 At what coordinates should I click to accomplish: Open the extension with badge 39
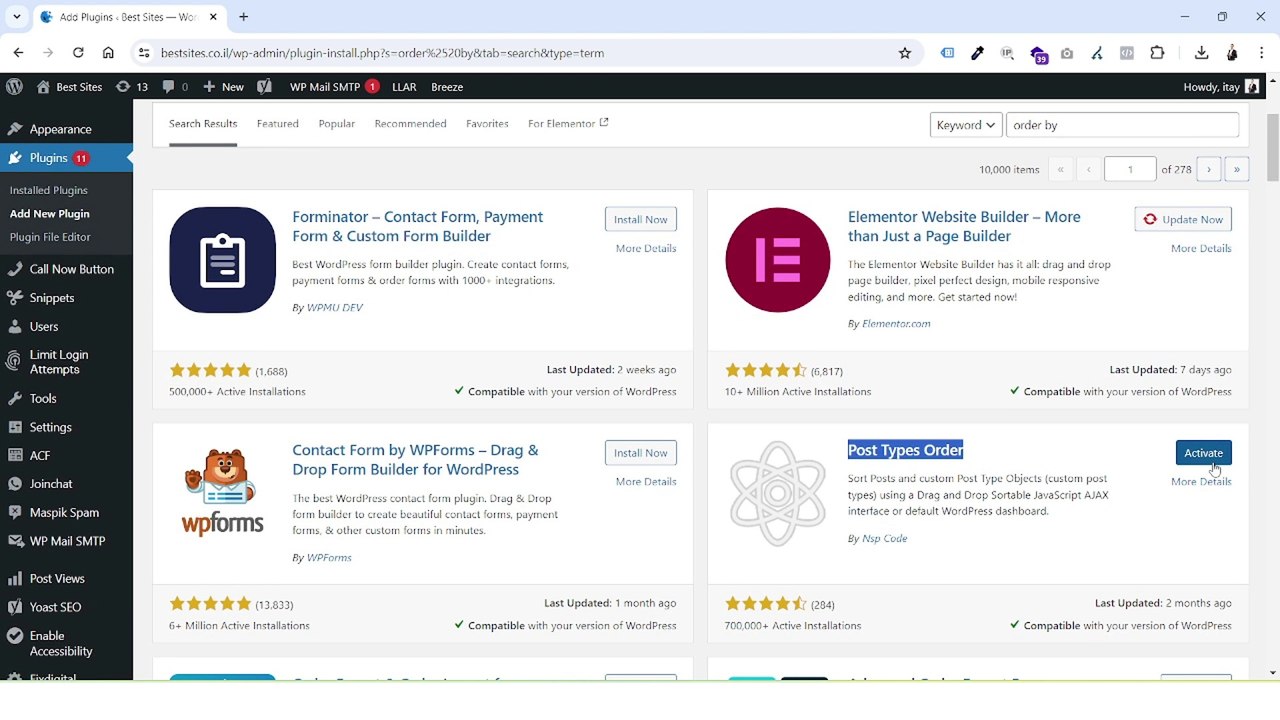1038,54
